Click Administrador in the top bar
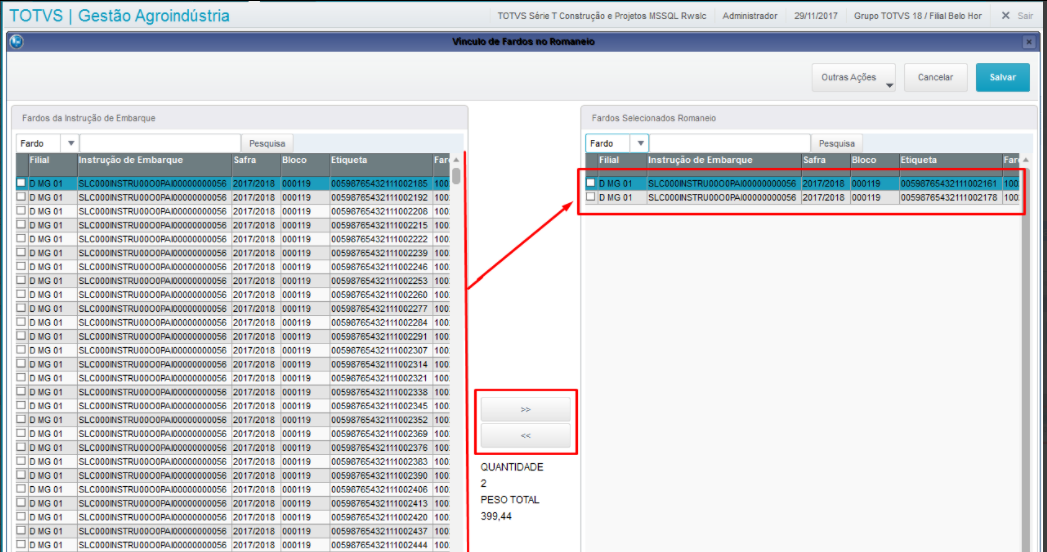1047x552 pixels. (750, 15)
